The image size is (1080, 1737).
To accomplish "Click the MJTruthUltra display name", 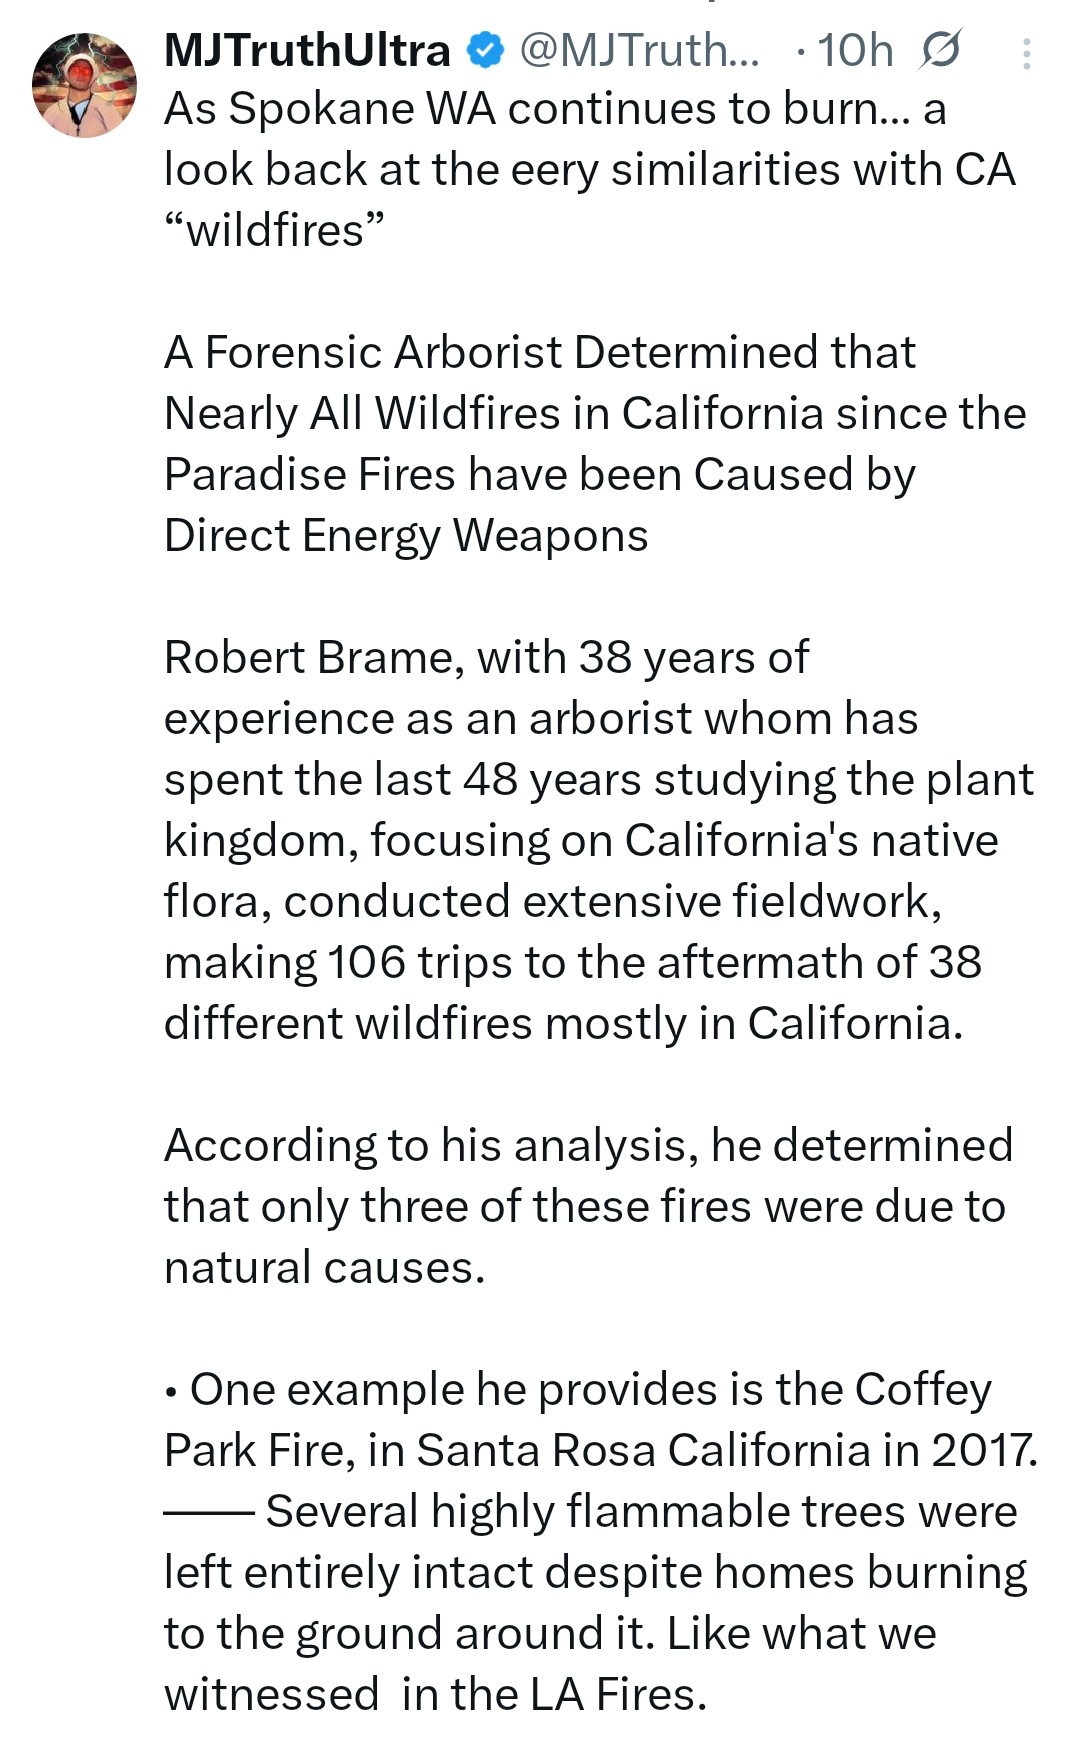I will point(308,50).
